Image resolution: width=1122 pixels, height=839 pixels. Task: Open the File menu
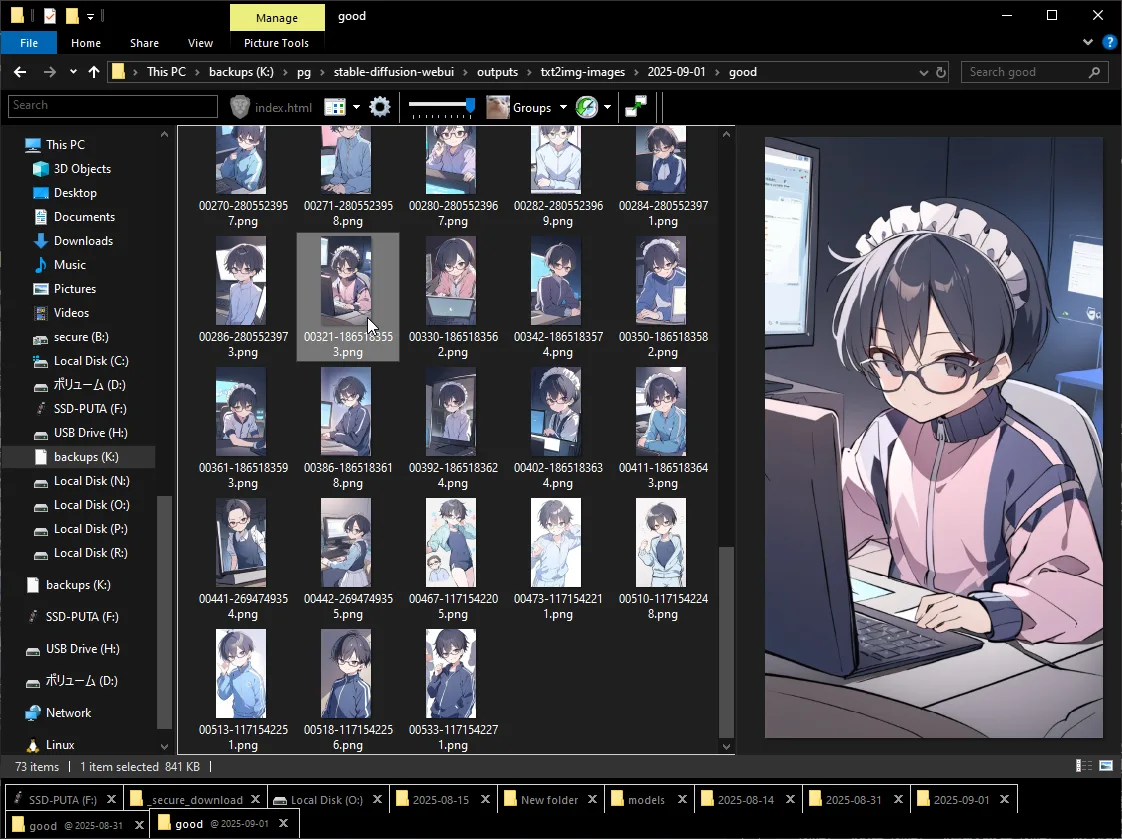pyautogui.click(x=29, y=43)
